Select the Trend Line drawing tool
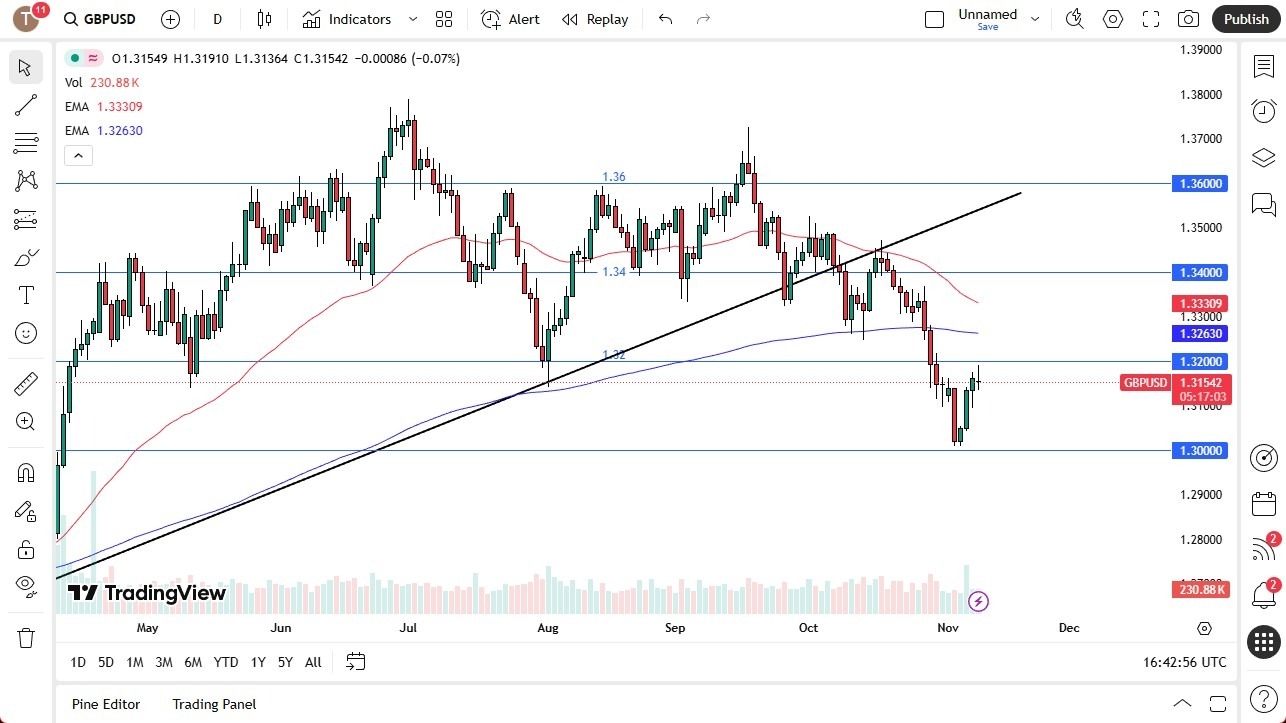Viewport: 1286px width, 723px height. (26, 105)
